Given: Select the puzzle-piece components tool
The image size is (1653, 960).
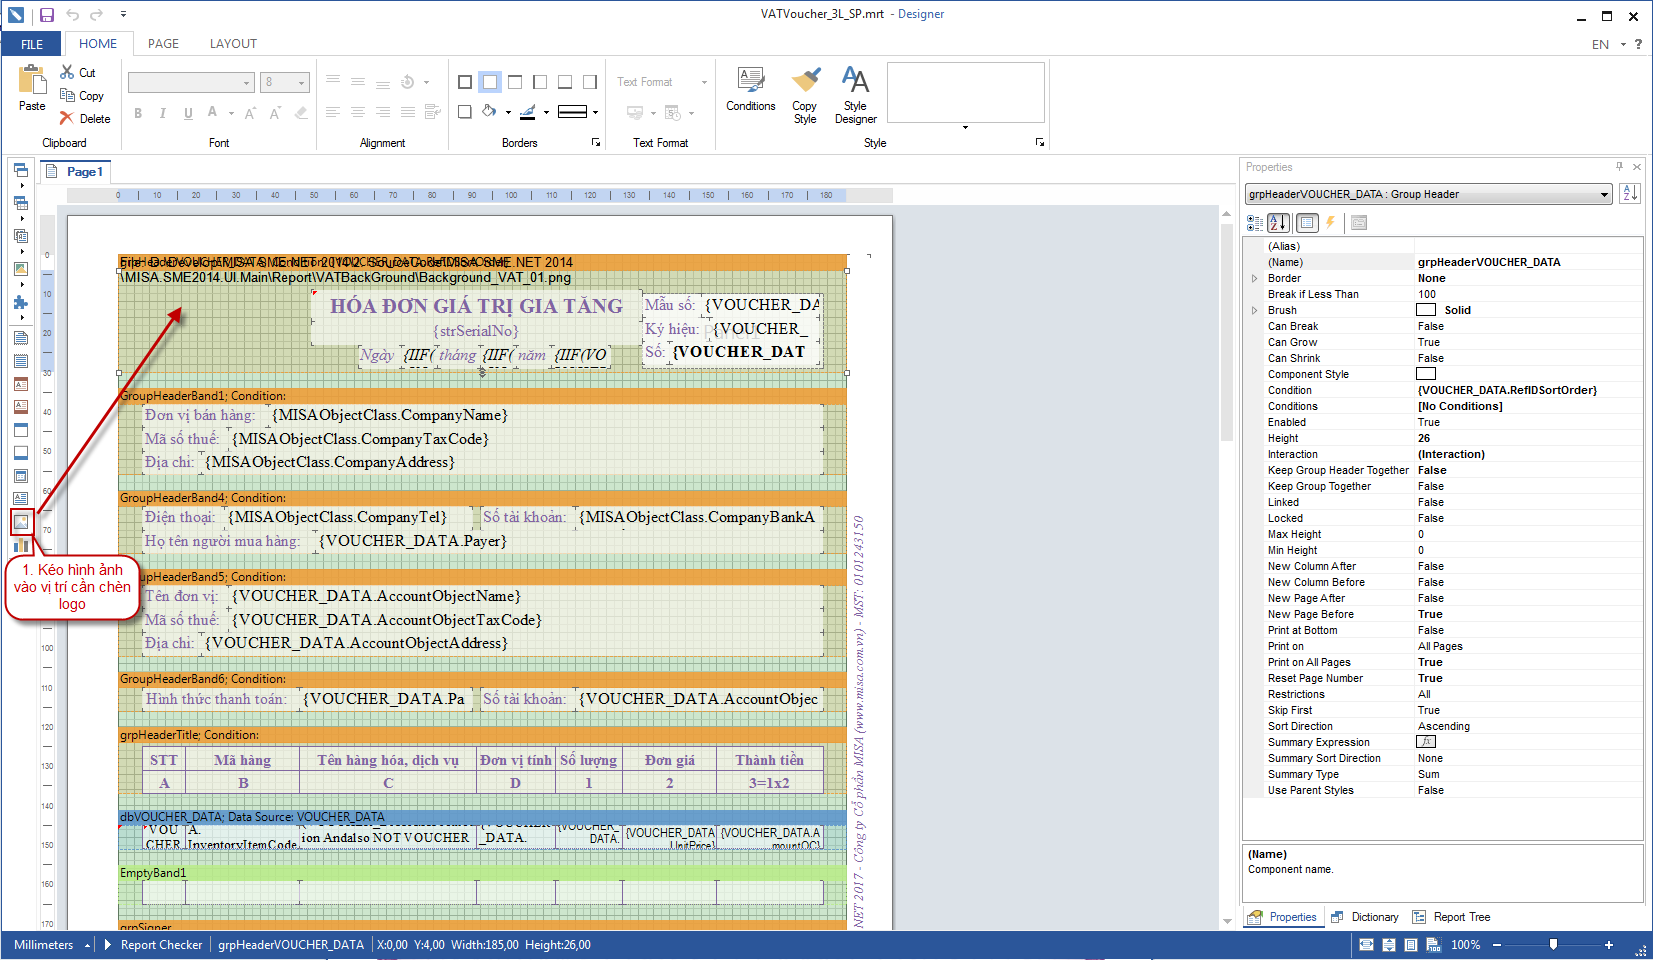Looking at the screenshot, I should tap(21, 302).
